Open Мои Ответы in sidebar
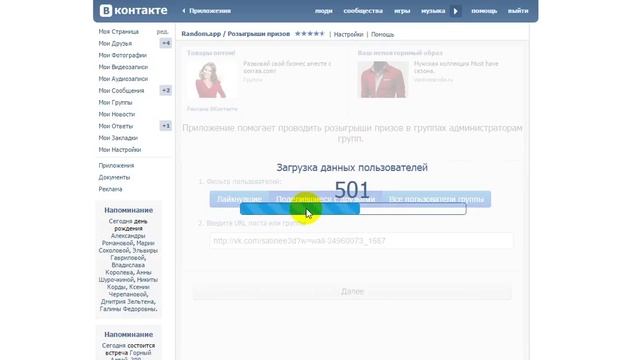This screenshot has width=640, height=360. pyautogui.click(x=116, y=126)
